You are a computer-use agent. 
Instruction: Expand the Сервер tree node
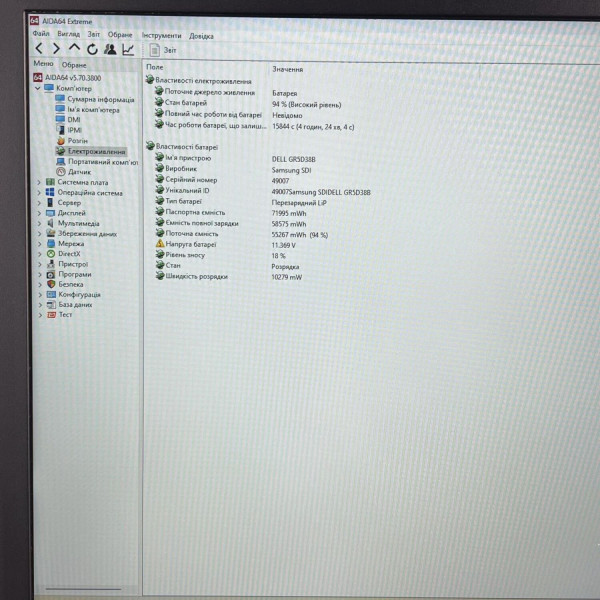point(39,203)
